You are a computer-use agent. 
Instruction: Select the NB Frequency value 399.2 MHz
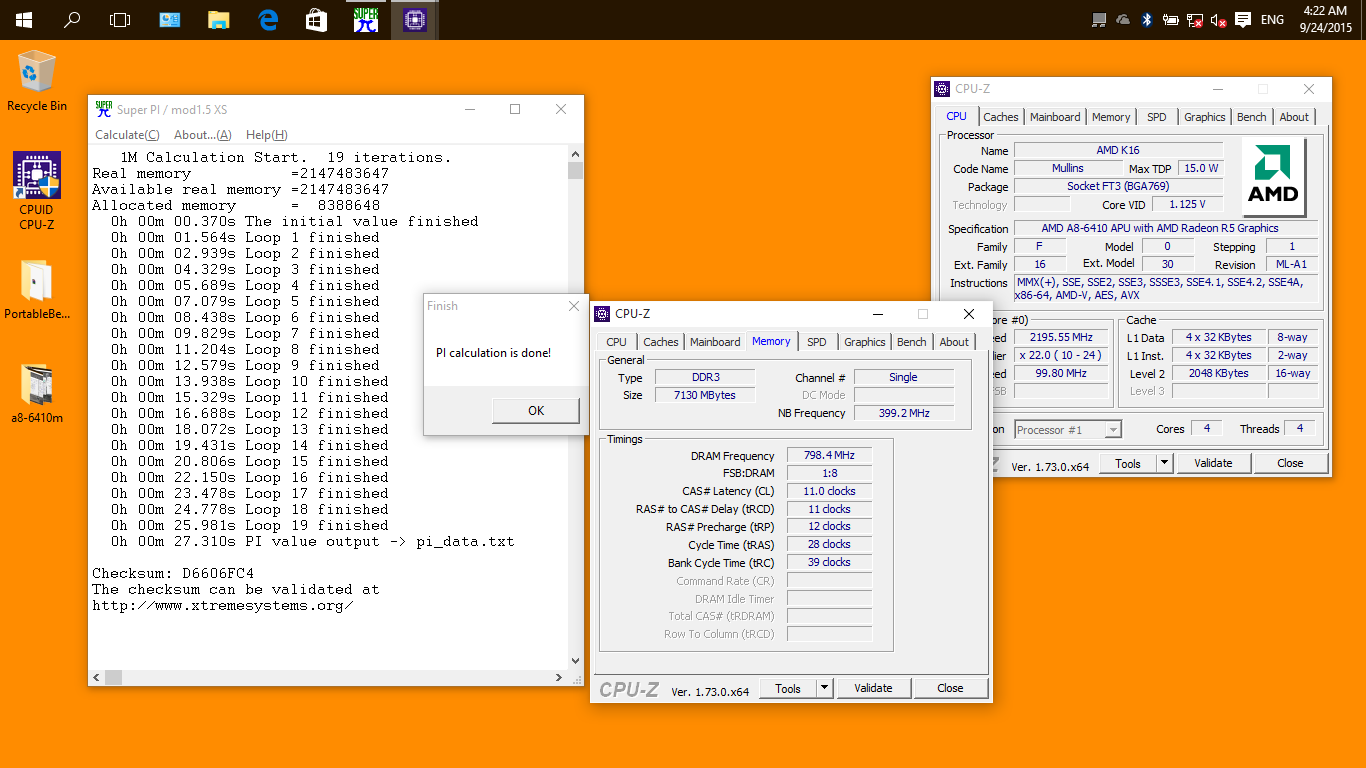click(x=902, y=413)
